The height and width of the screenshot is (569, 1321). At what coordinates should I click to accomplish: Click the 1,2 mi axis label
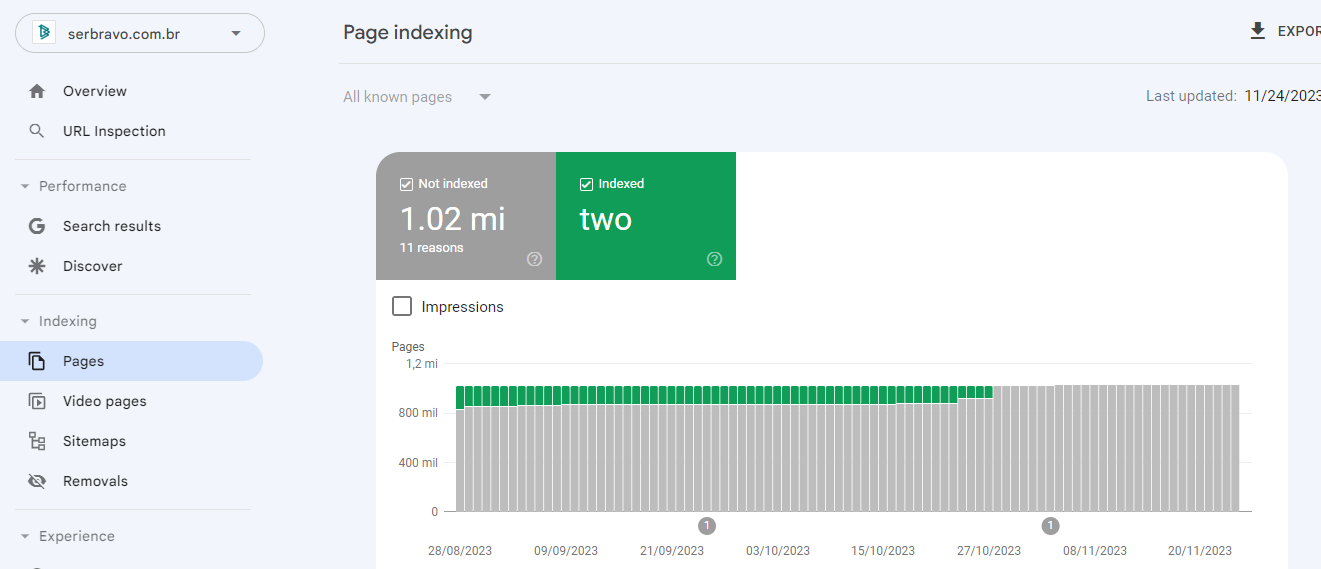click(421, 364)
